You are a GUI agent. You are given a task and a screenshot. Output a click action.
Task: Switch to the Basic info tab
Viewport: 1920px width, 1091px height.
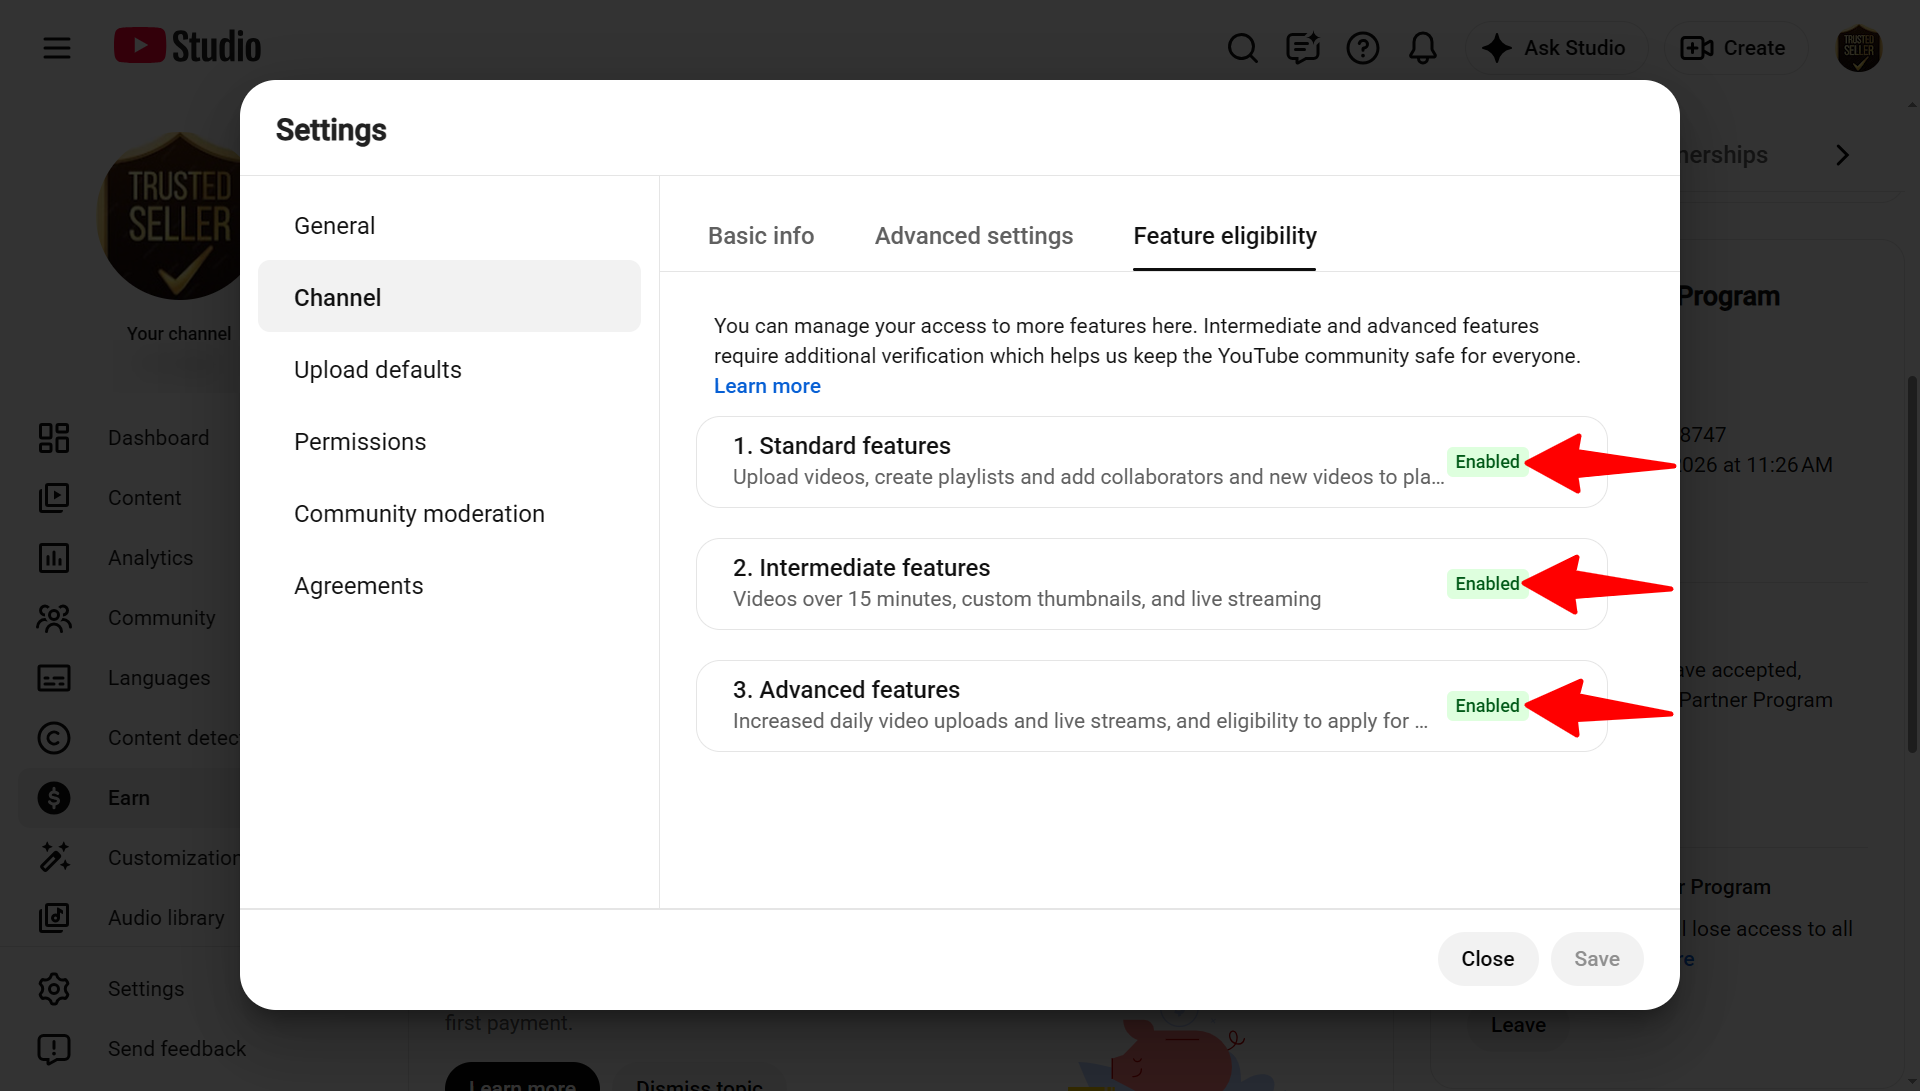[x=760, y=236]
